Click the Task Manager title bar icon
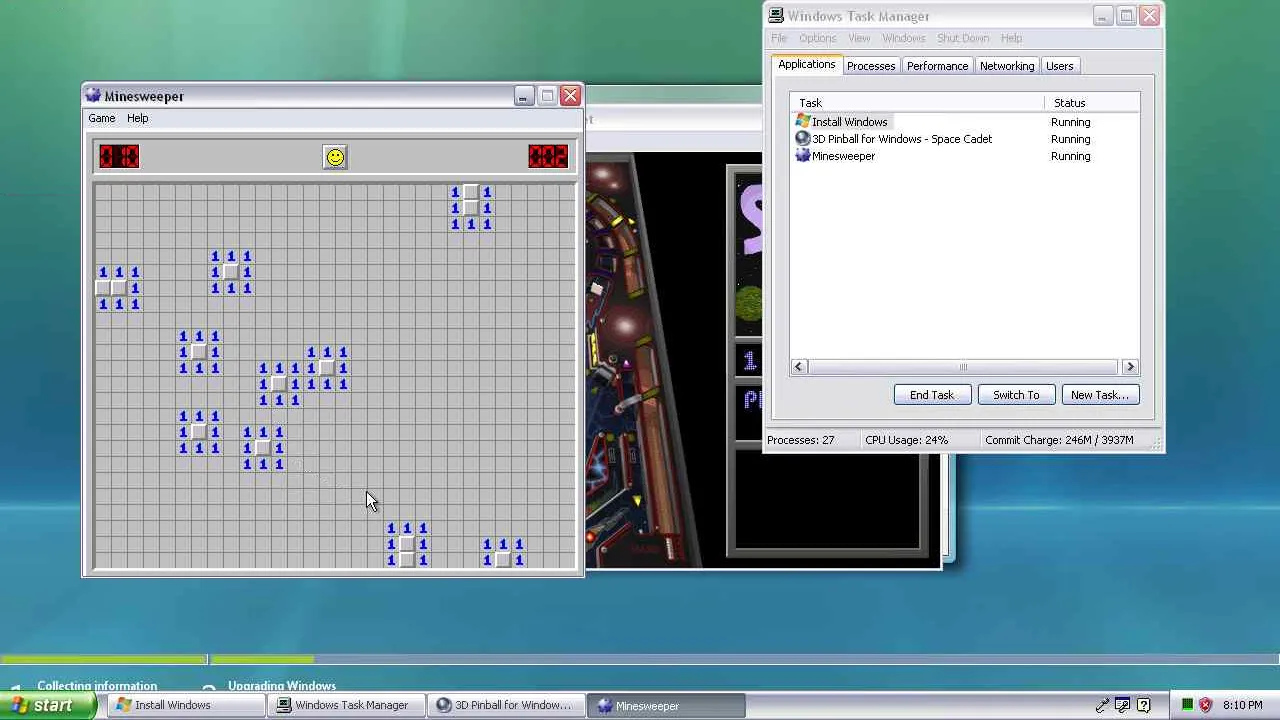 pos(775,16)
